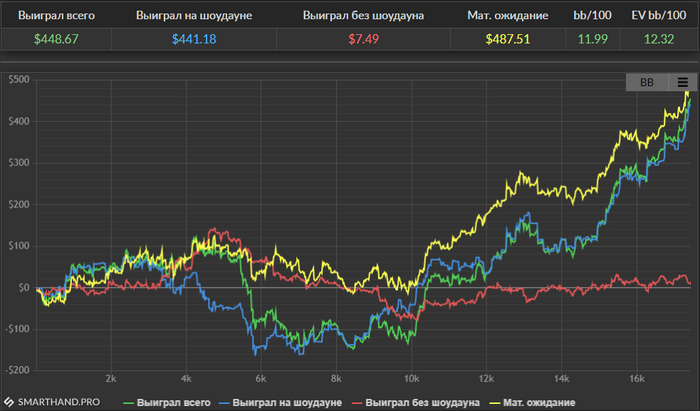Select the 12.32 EV bb/100 value
Screen dimensions: 700x411
(x=659, y=39)
